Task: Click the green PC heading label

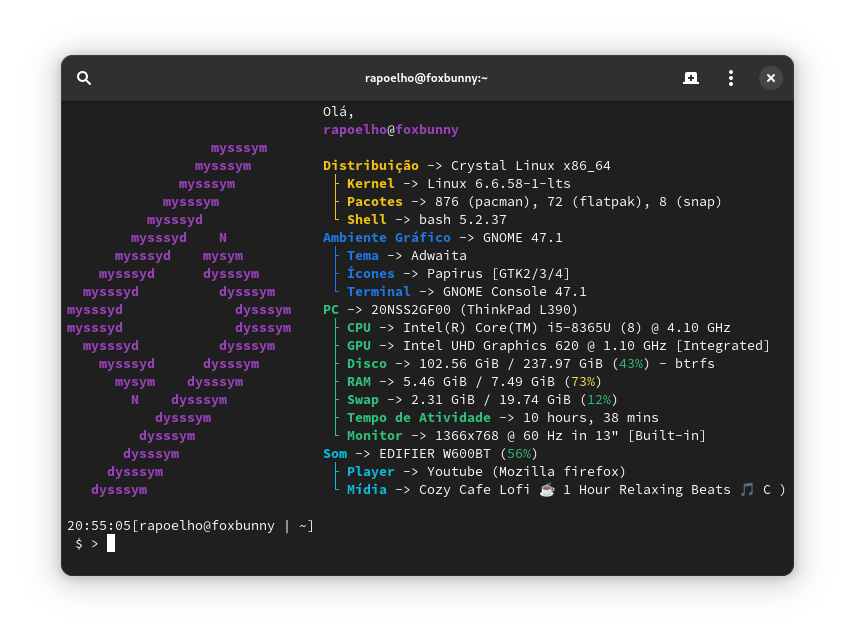Action: tap(331, 310)
